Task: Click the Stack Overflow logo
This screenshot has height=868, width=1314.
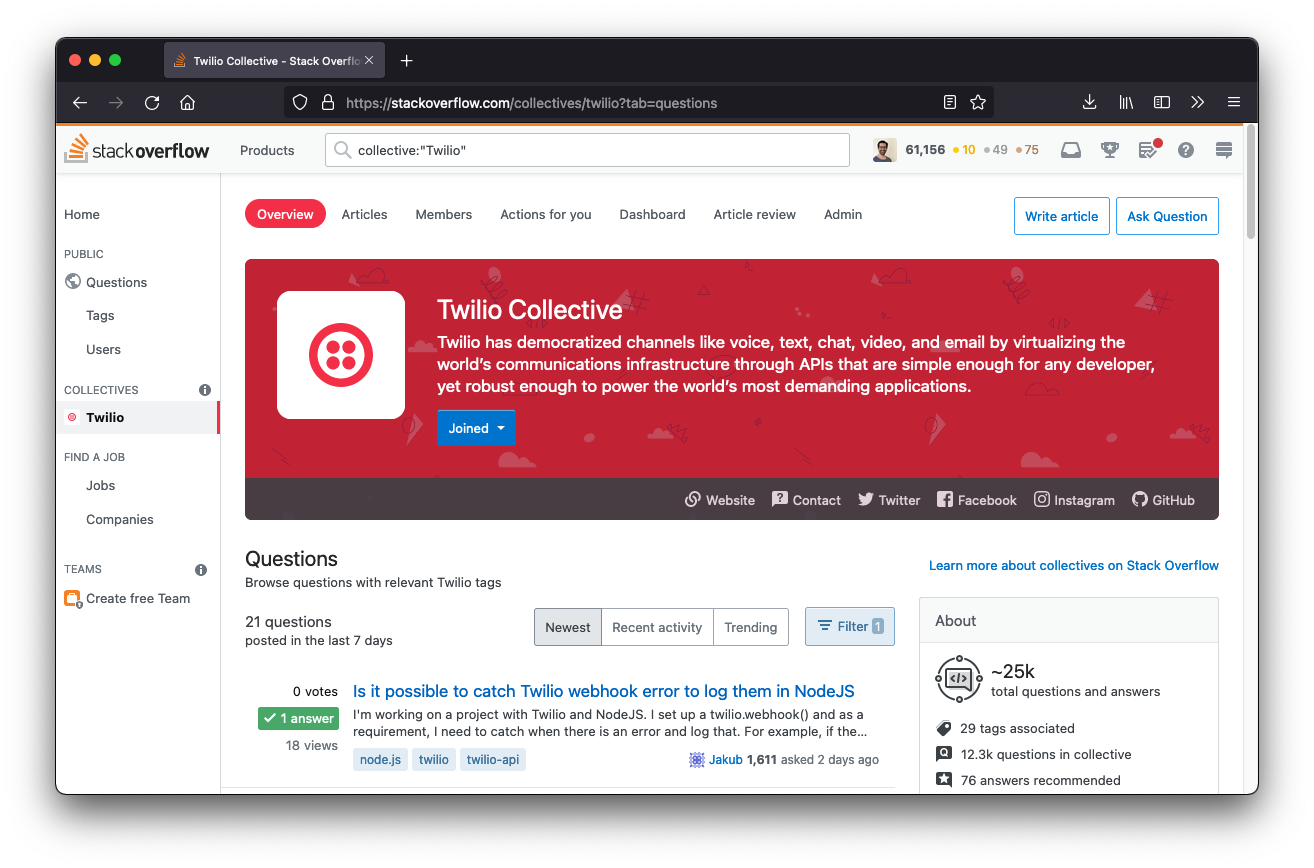Action: coord(137,149)
